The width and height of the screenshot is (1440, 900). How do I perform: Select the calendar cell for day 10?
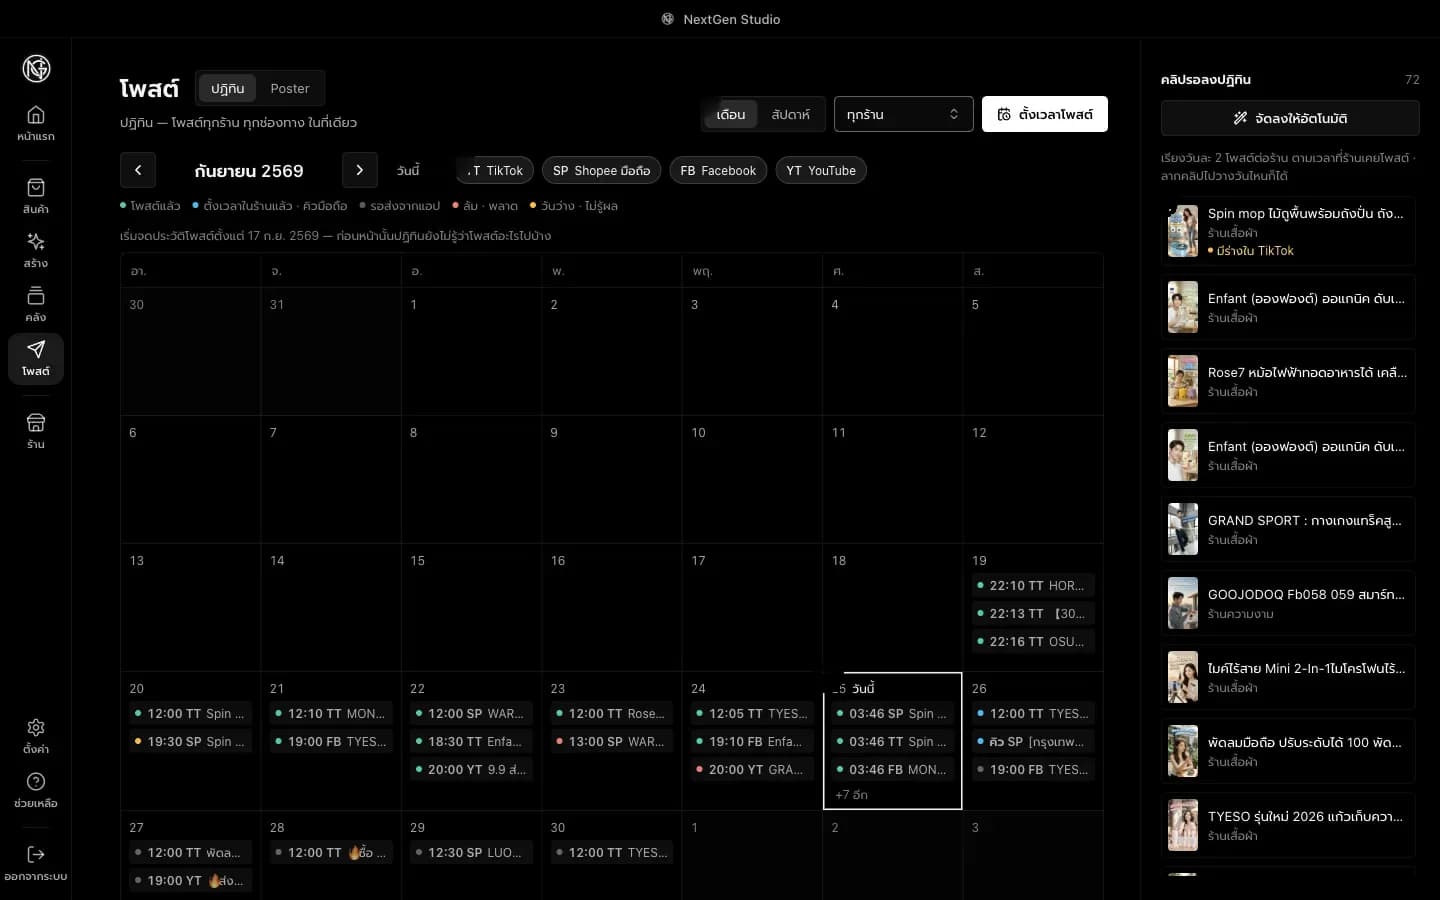[x=752, y=479]
